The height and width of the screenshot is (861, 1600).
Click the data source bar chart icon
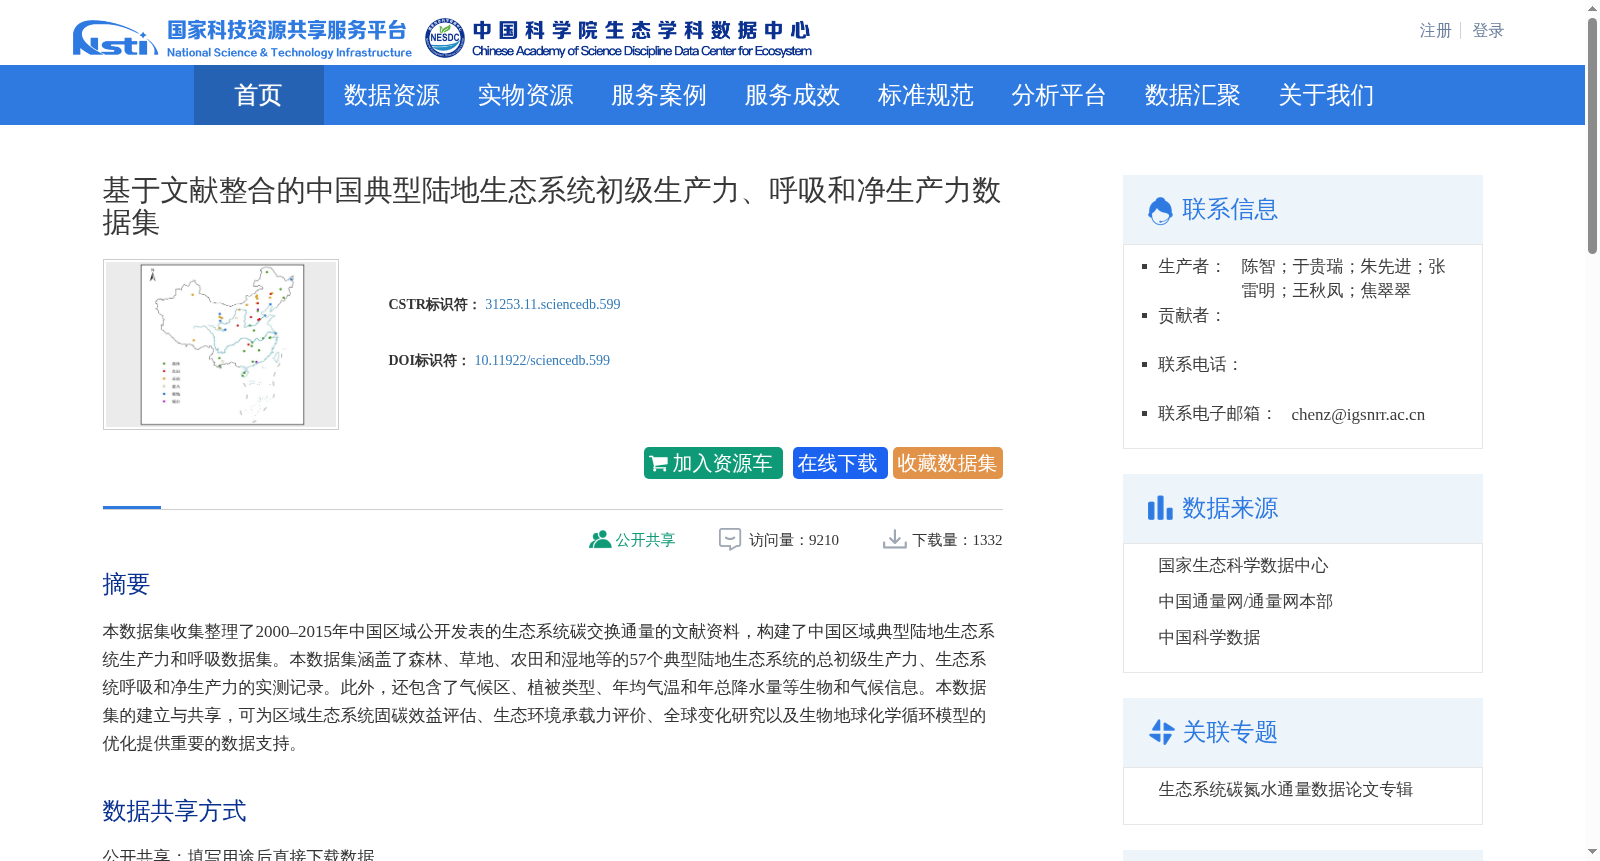(x=1160, y=508)
